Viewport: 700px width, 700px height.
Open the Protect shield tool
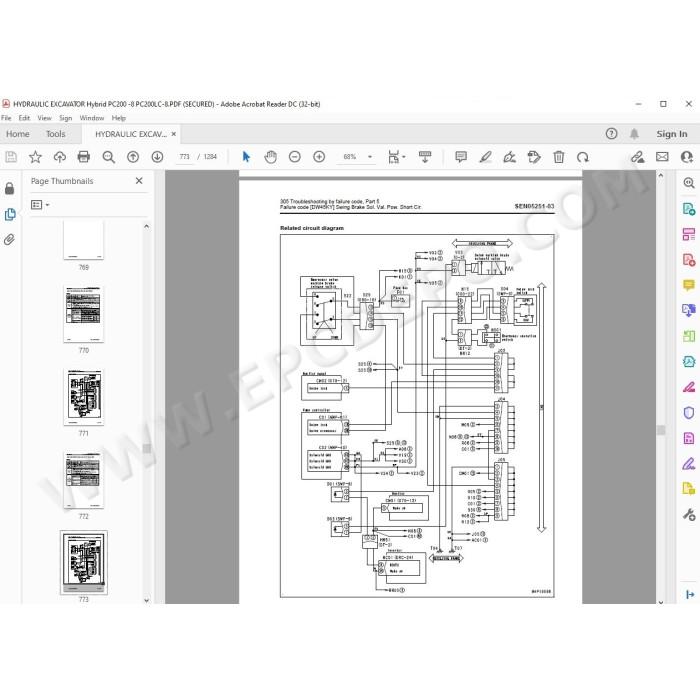click(689, 412)
